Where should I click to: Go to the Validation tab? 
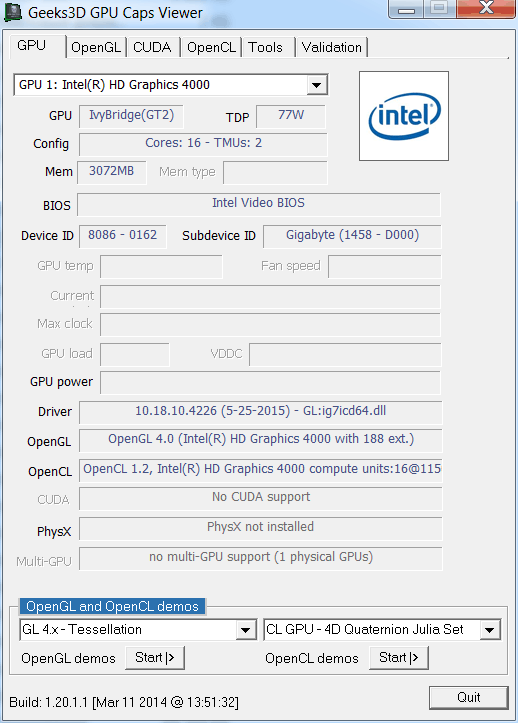tap(332, 47)
